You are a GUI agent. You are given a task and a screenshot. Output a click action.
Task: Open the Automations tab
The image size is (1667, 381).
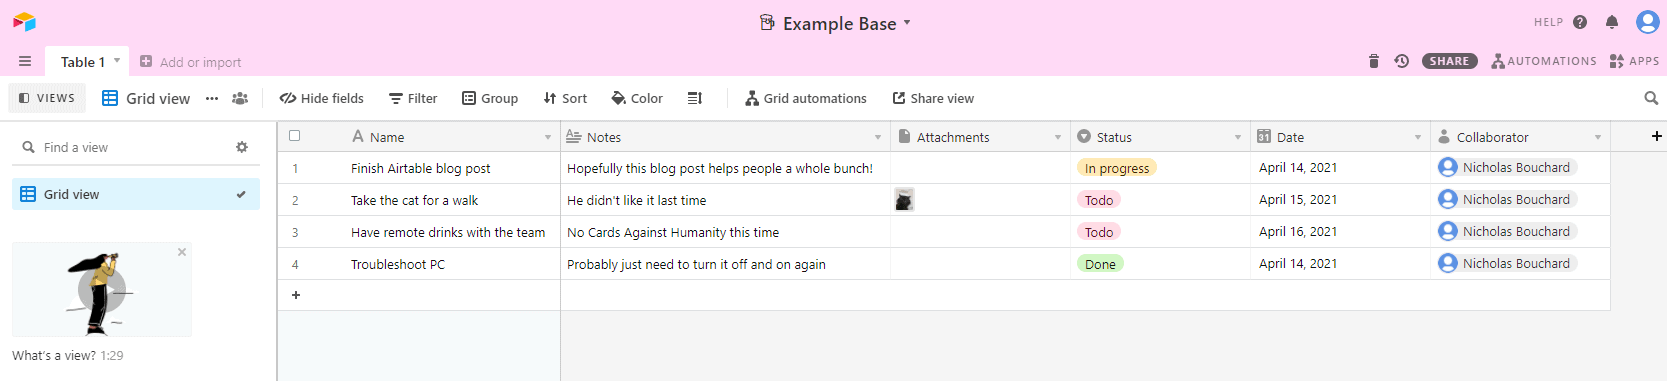click(1543, 61)
